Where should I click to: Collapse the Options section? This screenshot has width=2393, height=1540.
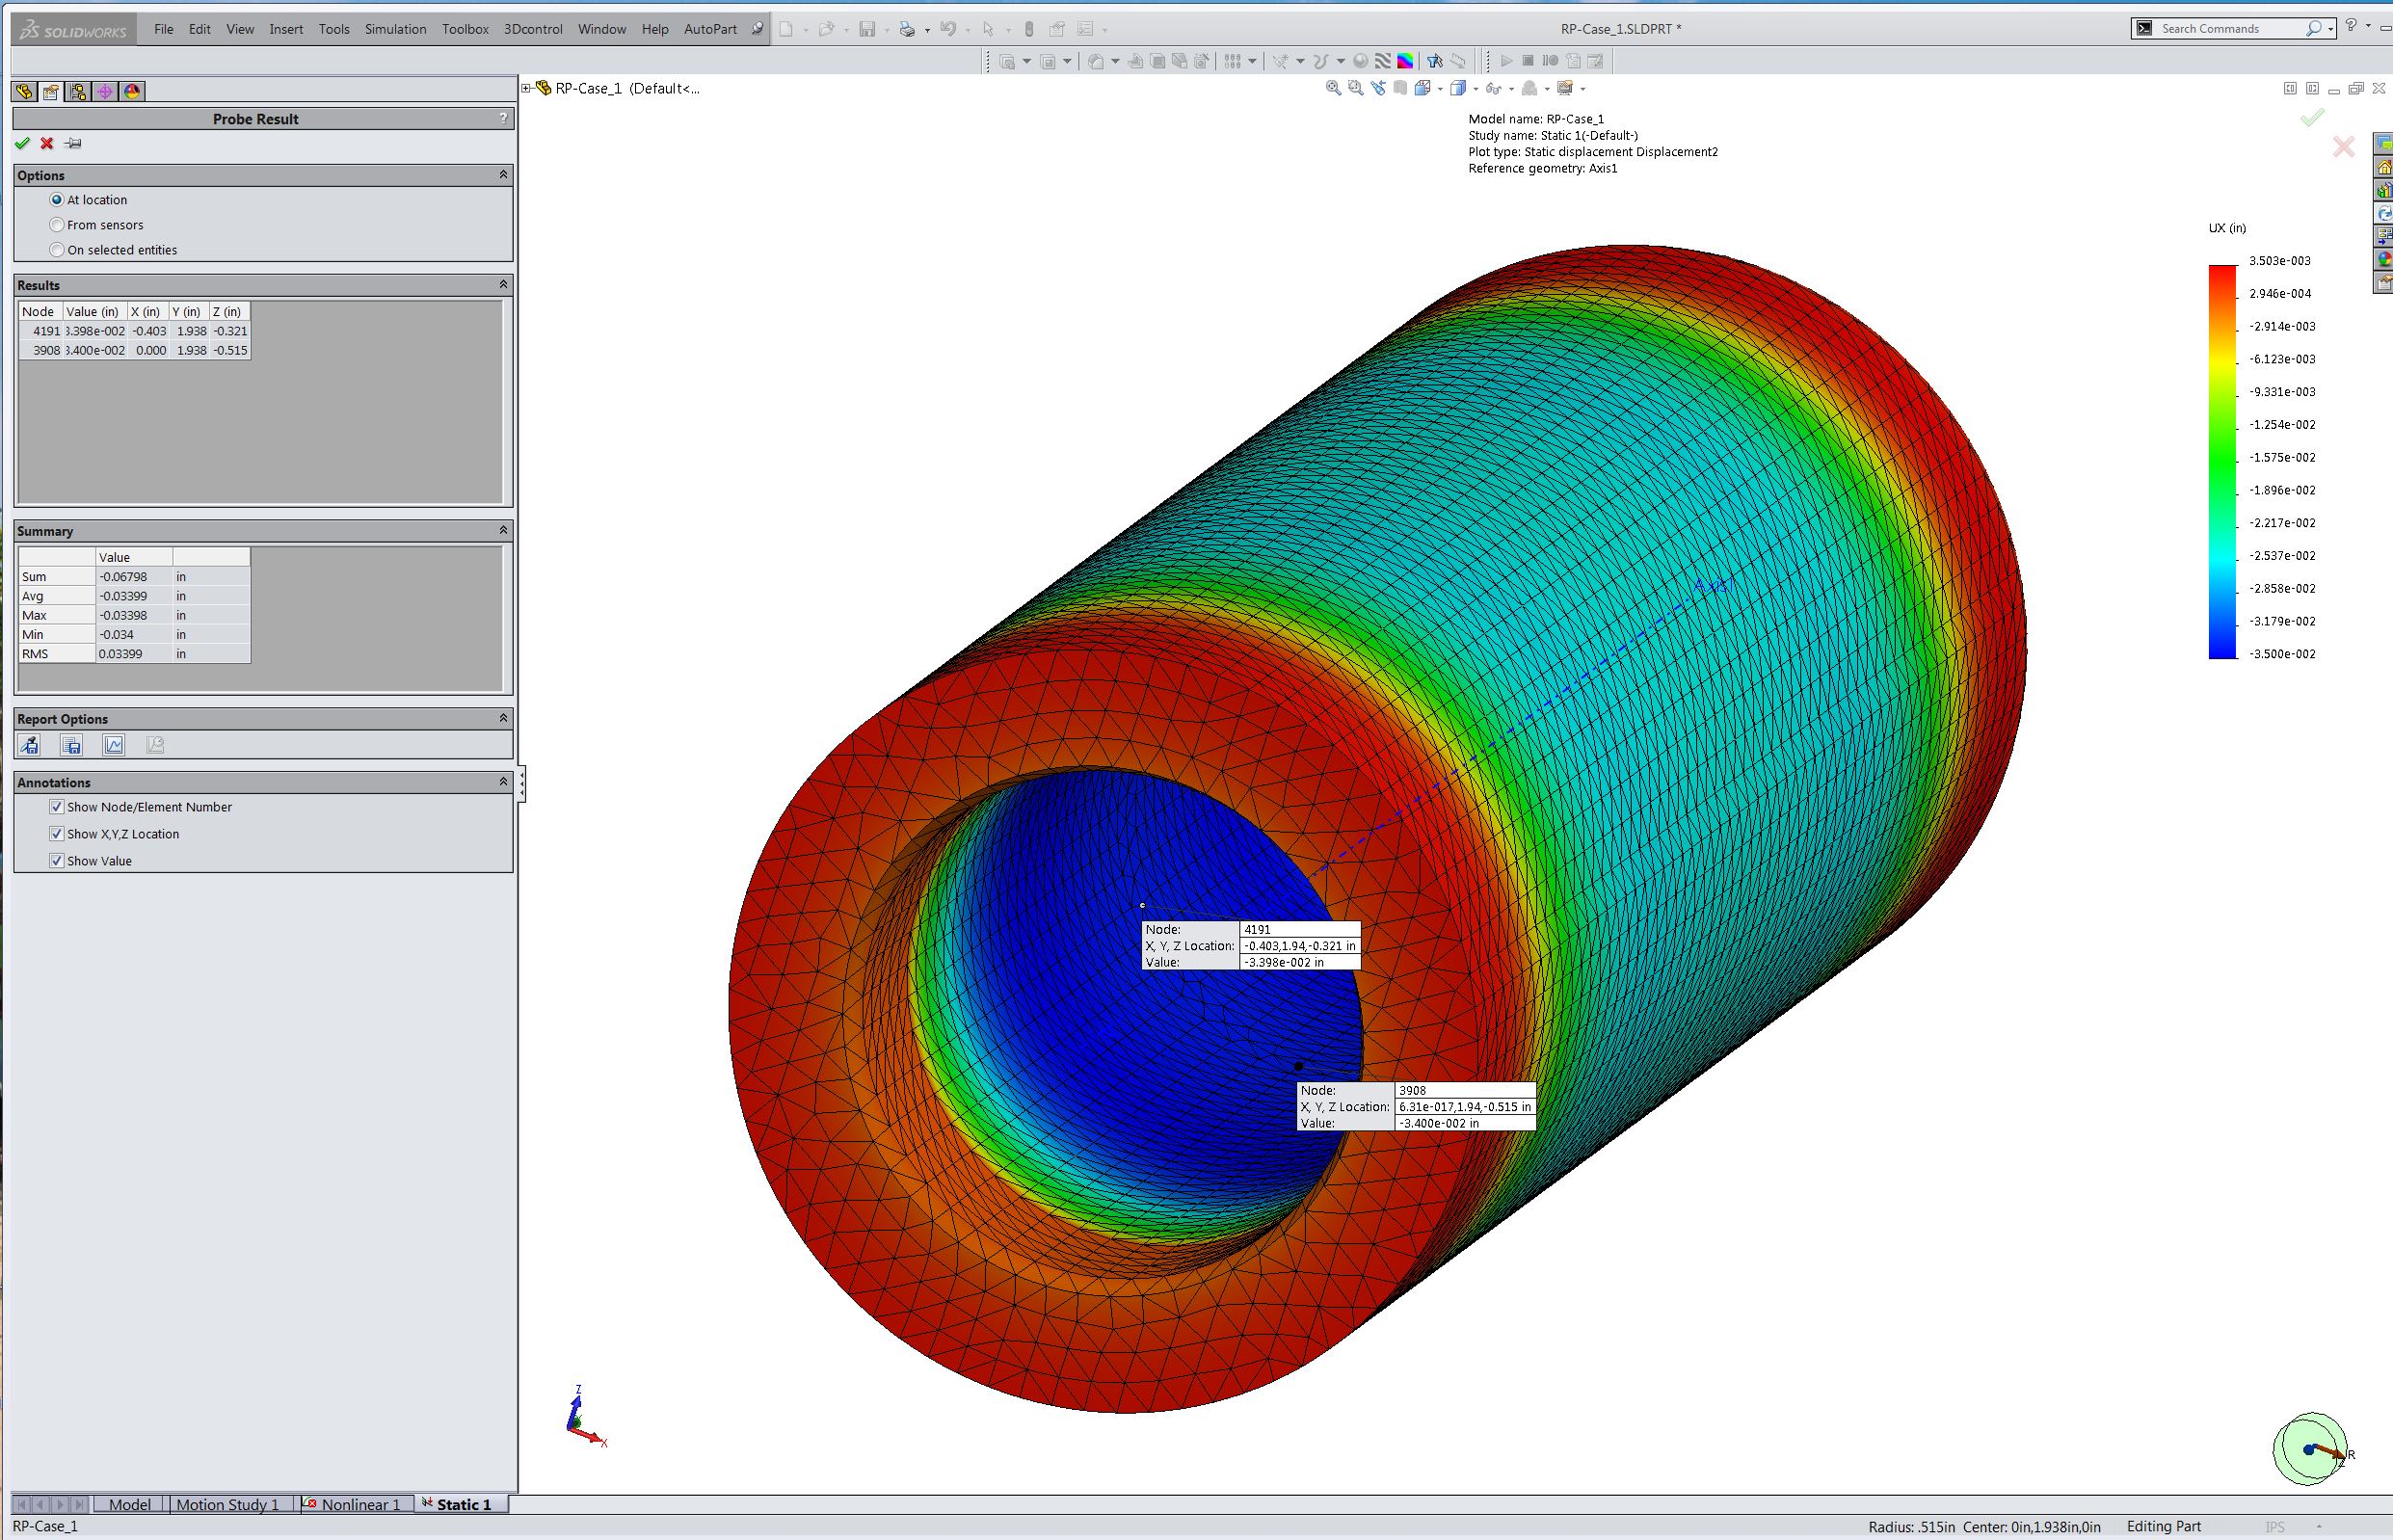(503, 175)
